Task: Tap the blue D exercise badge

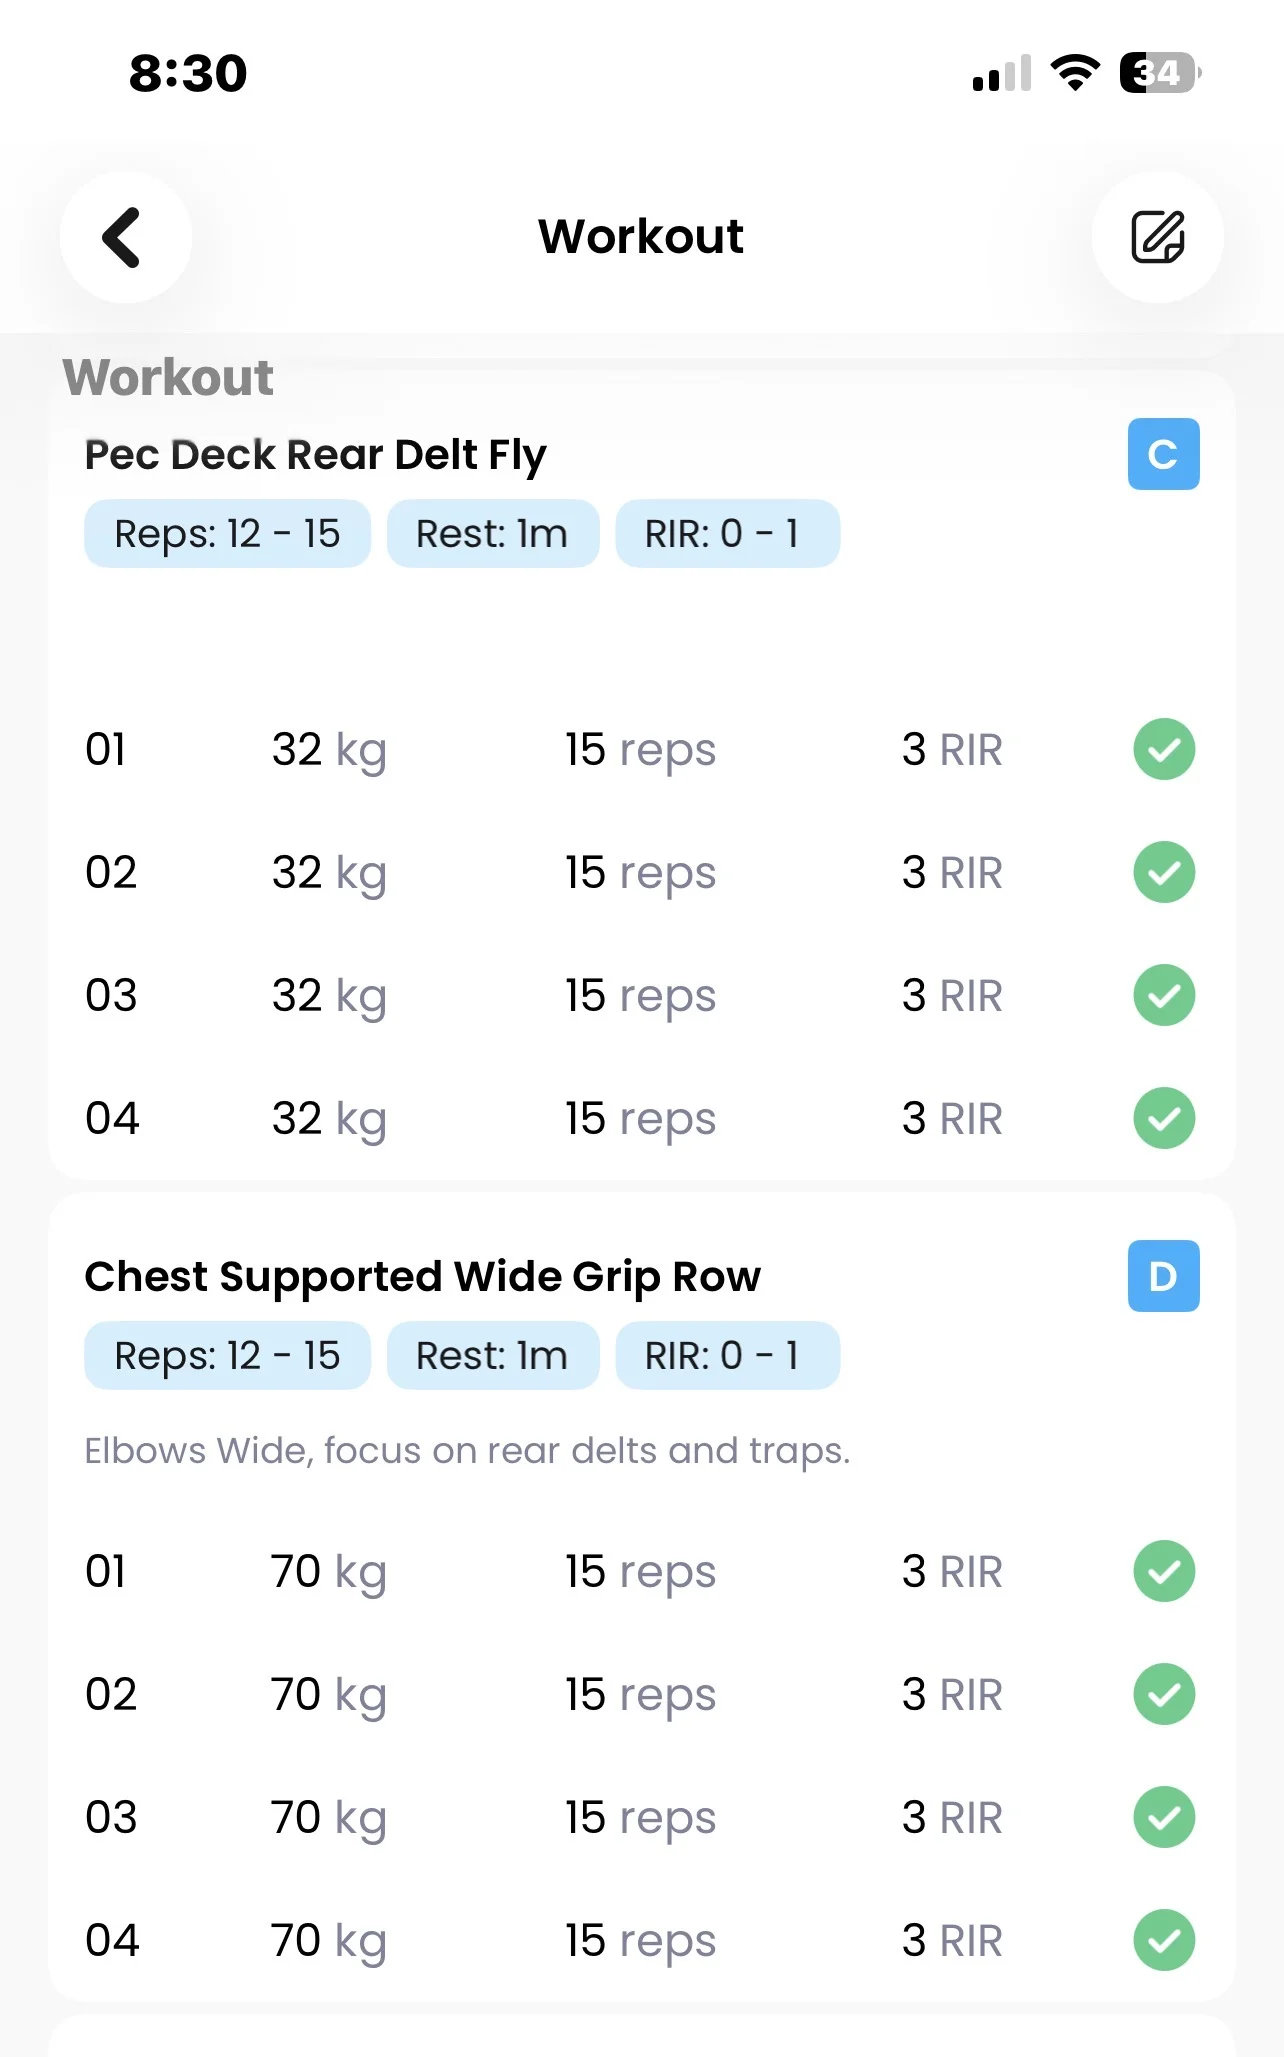Action: [x=1163, y=1276]
